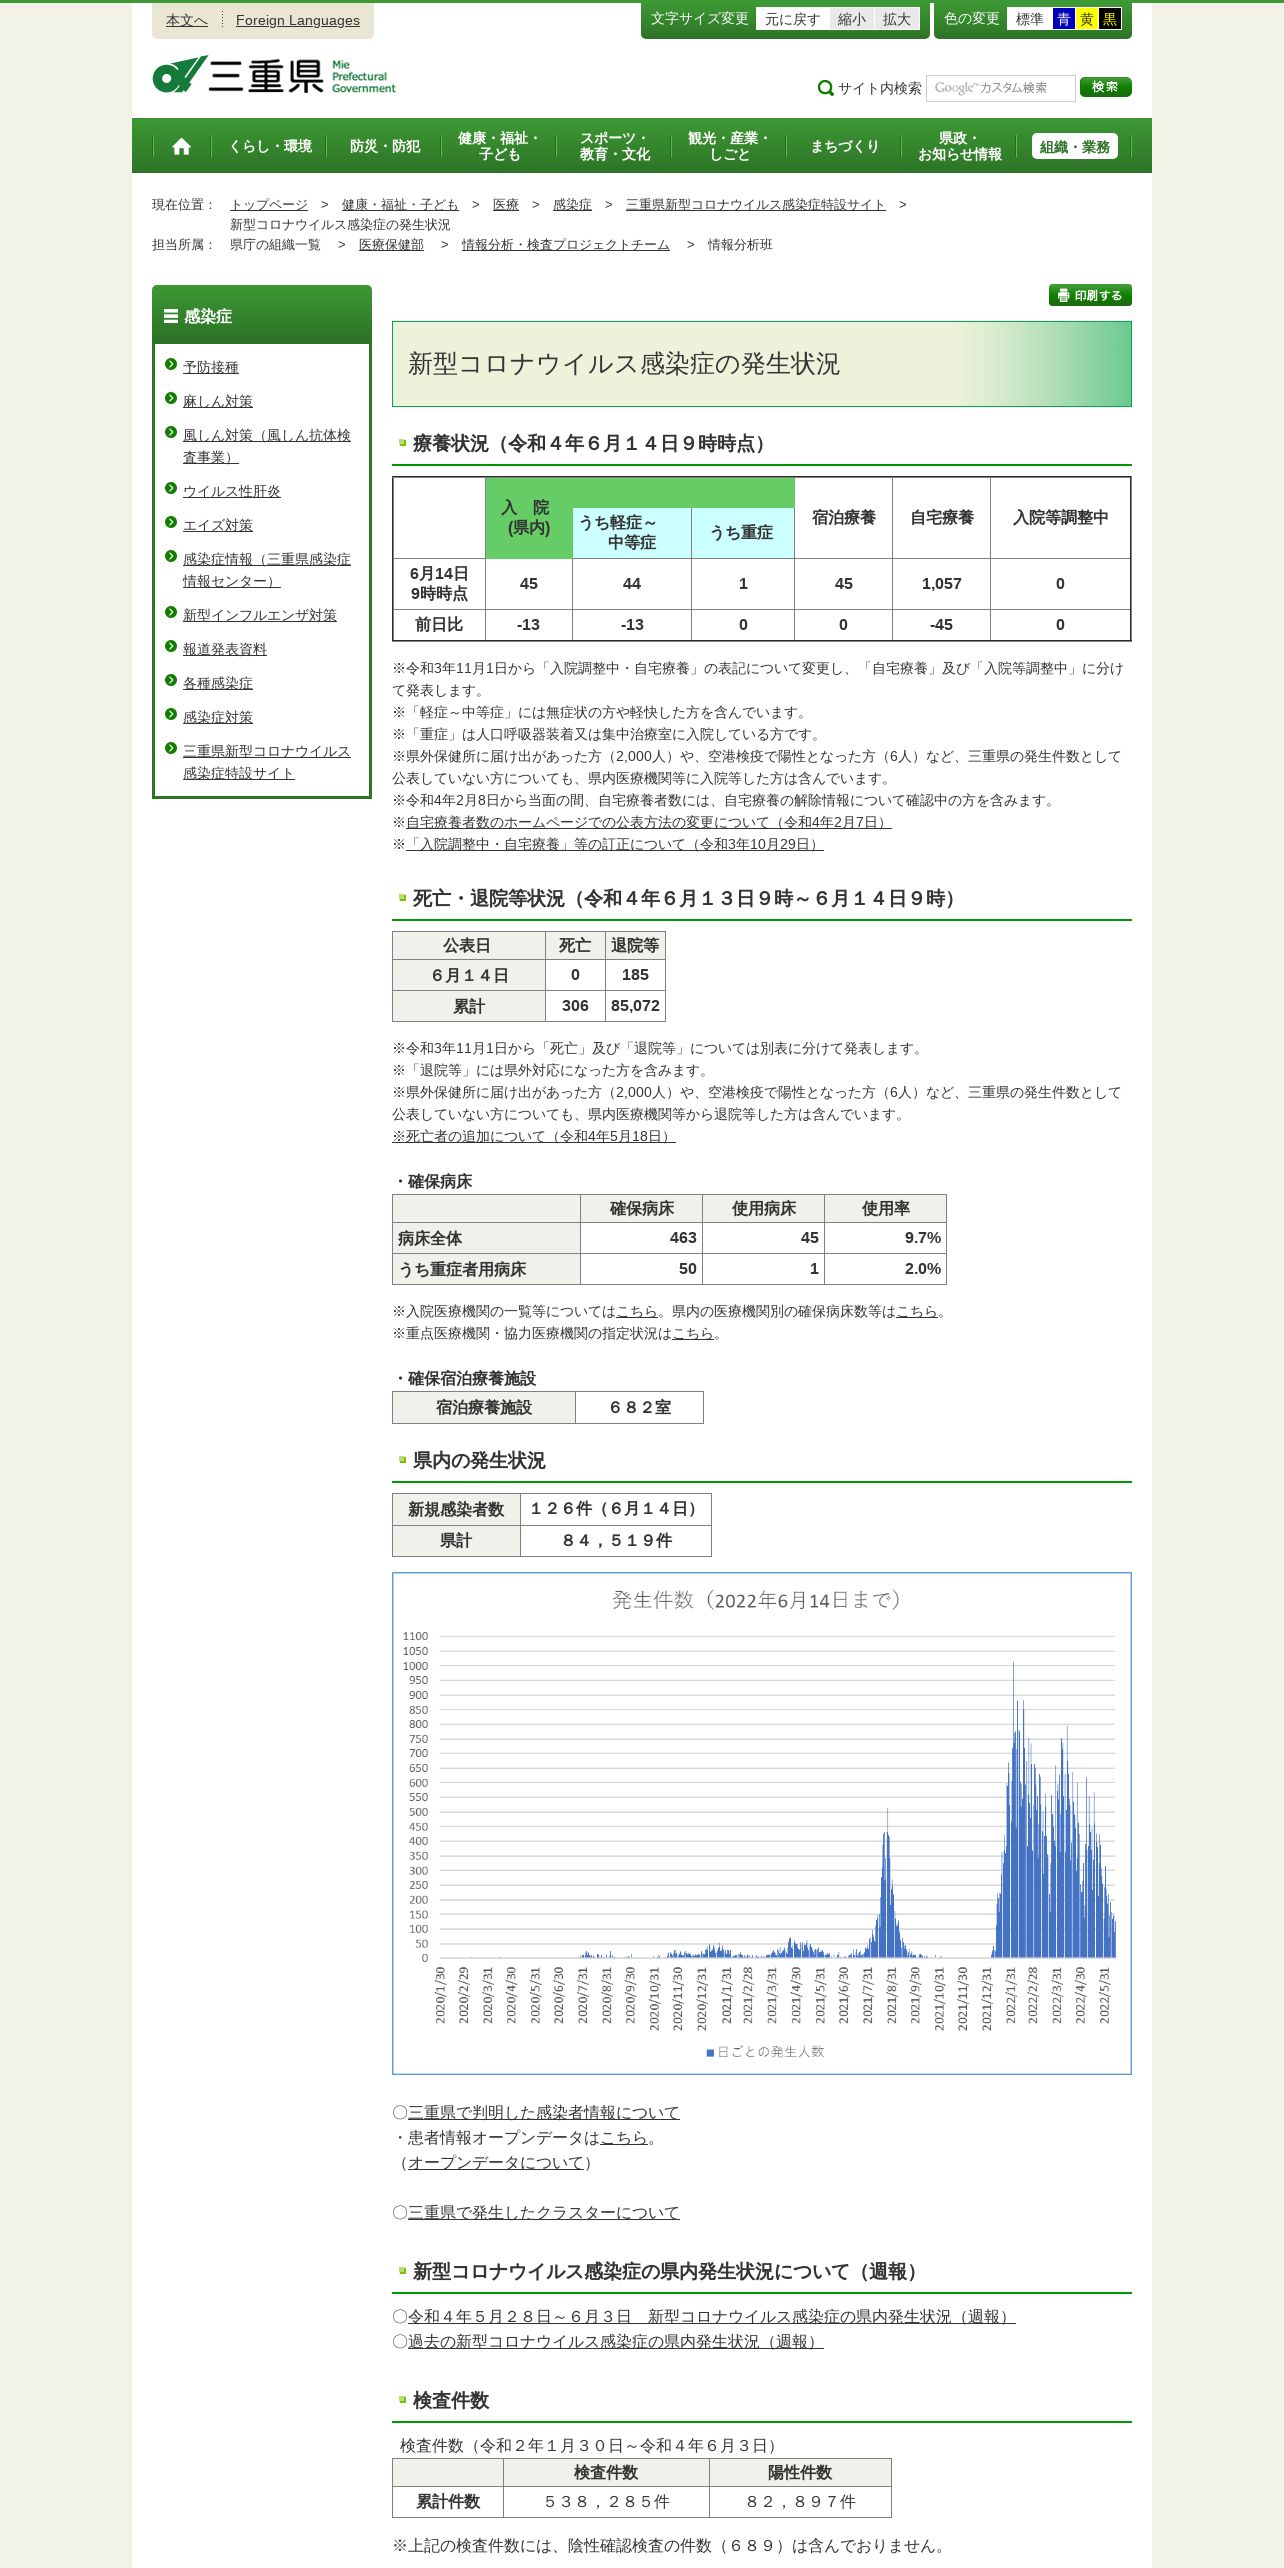Open 報道発表資料 in the sidebar
Image resolution: width=1284 pixels, height=2568 pixels.
225,649
